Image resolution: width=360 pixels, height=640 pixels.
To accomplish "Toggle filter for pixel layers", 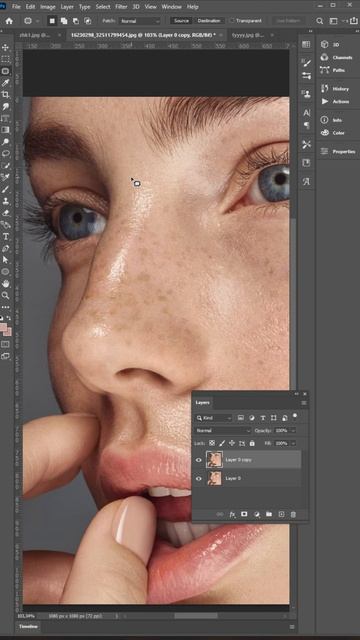I will pyautogui.click(x=241, y=418).
